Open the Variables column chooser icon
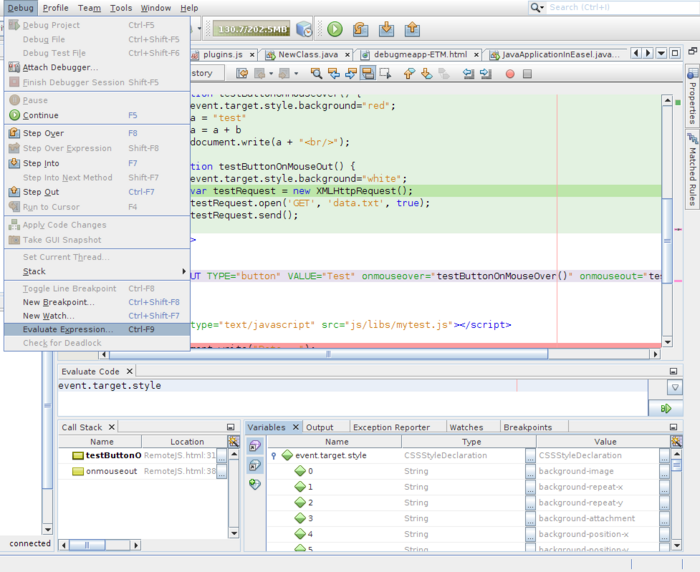The height and width of the screenshot is (572, 700). [676, 442]
